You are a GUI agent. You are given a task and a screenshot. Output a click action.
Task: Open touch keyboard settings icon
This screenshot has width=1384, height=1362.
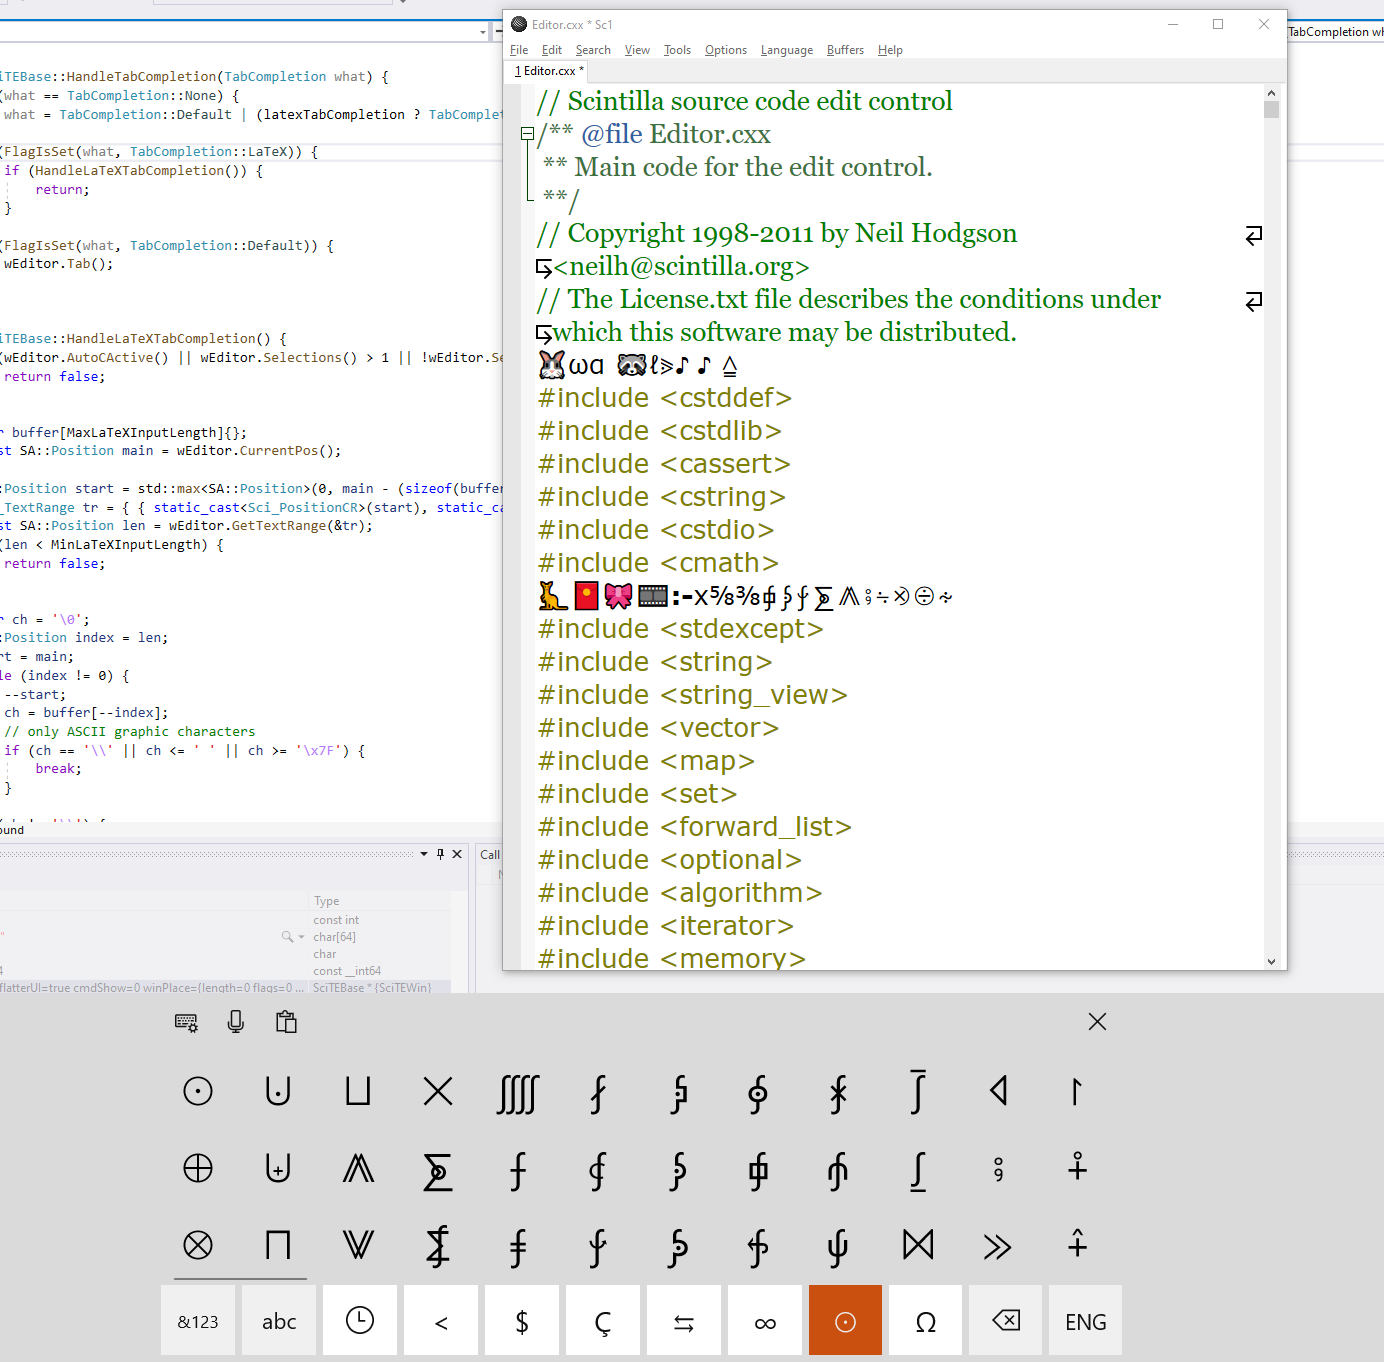(x=186, y=1022)
